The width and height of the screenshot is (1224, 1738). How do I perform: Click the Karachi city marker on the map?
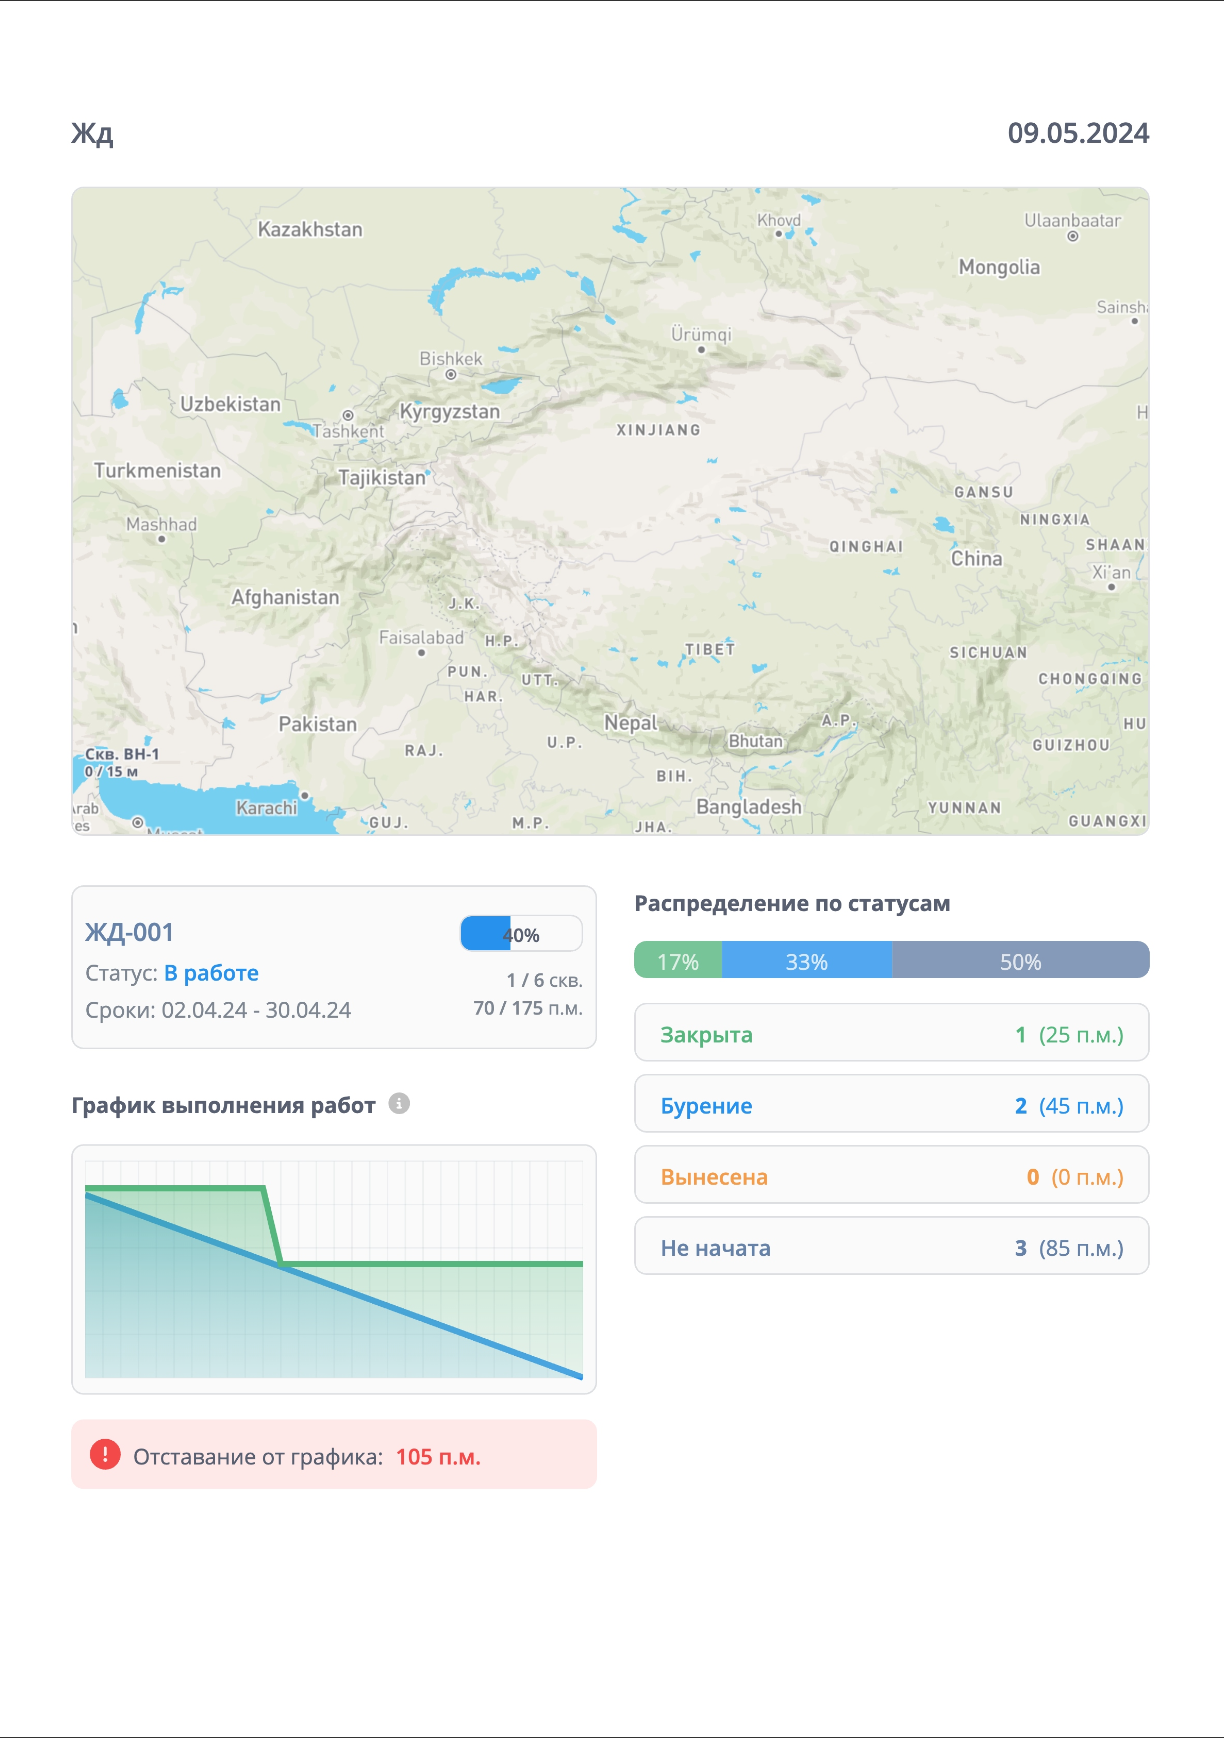[305, 796]
